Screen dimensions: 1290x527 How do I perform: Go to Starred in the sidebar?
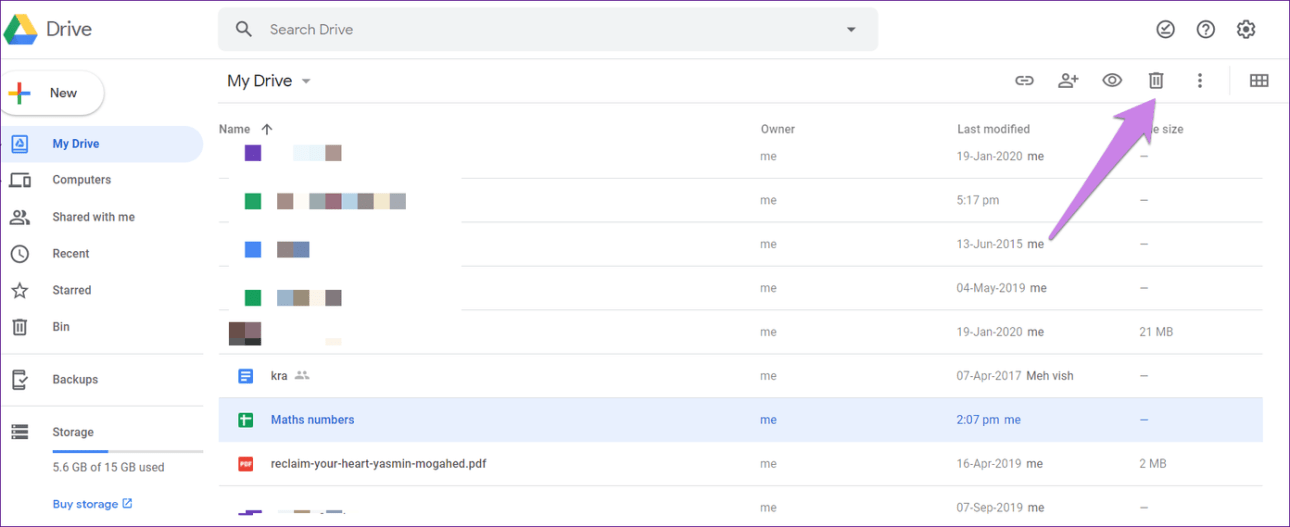tap(71, 290)
